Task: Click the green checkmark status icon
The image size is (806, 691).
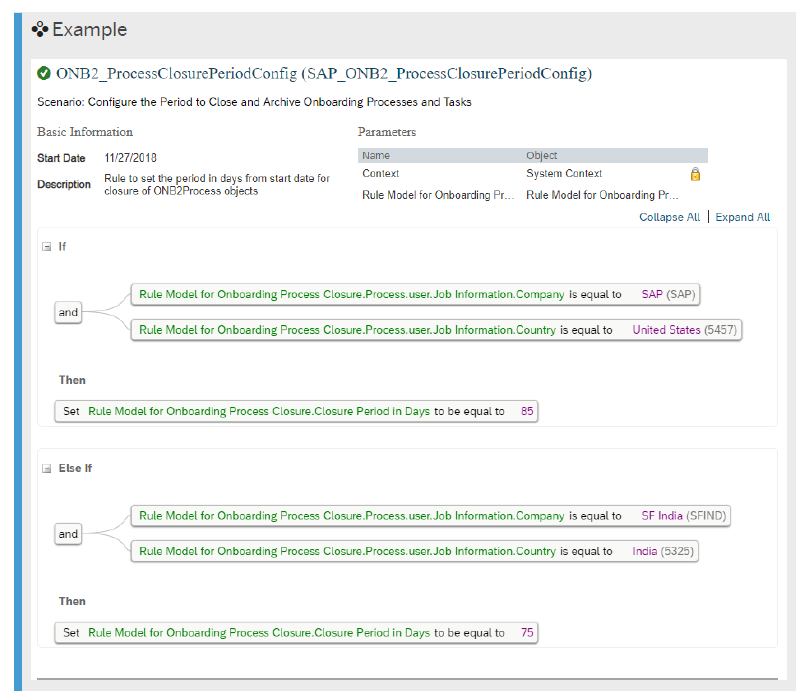Action: 44,74
